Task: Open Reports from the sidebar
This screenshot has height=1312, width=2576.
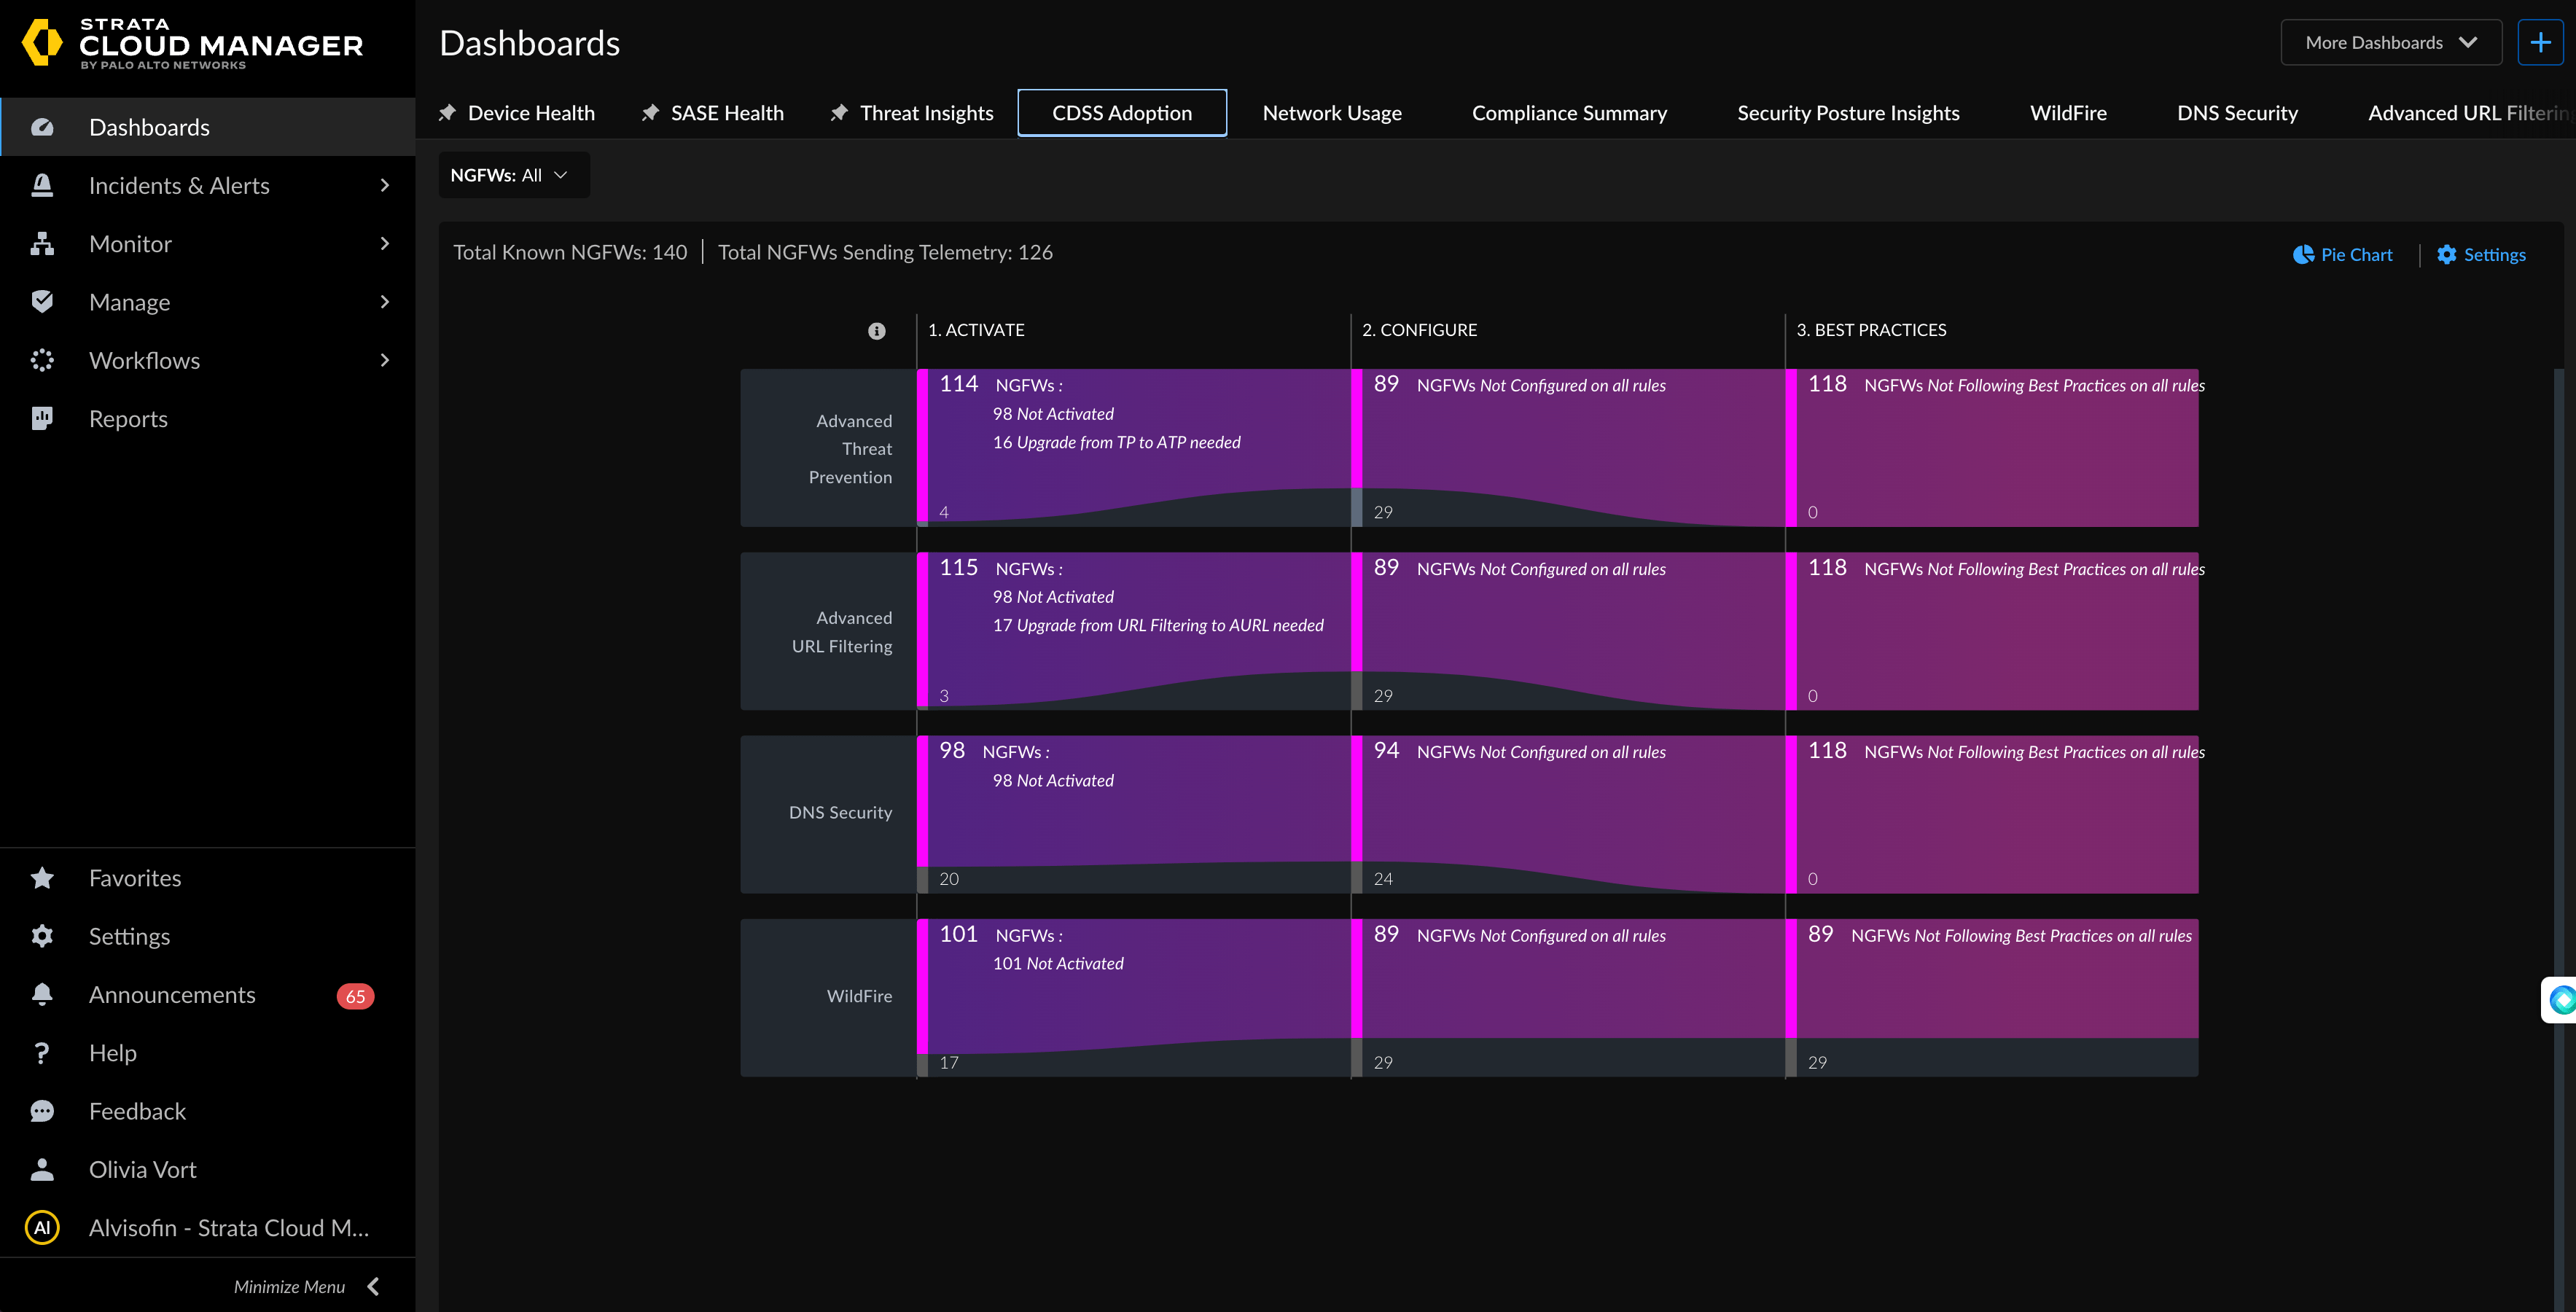Action: point(128,418)
